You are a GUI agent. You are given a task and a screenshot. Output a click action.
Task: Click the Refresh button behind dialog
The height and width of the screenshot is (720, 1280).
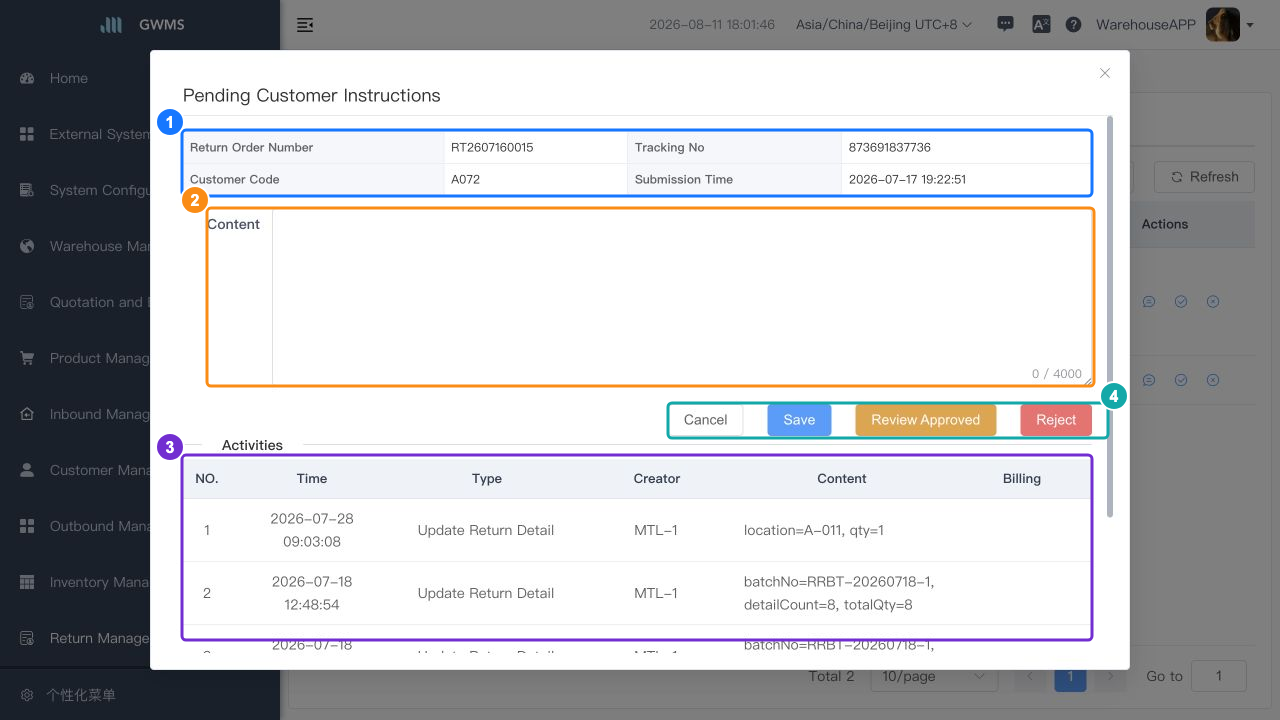point(1204,177)
